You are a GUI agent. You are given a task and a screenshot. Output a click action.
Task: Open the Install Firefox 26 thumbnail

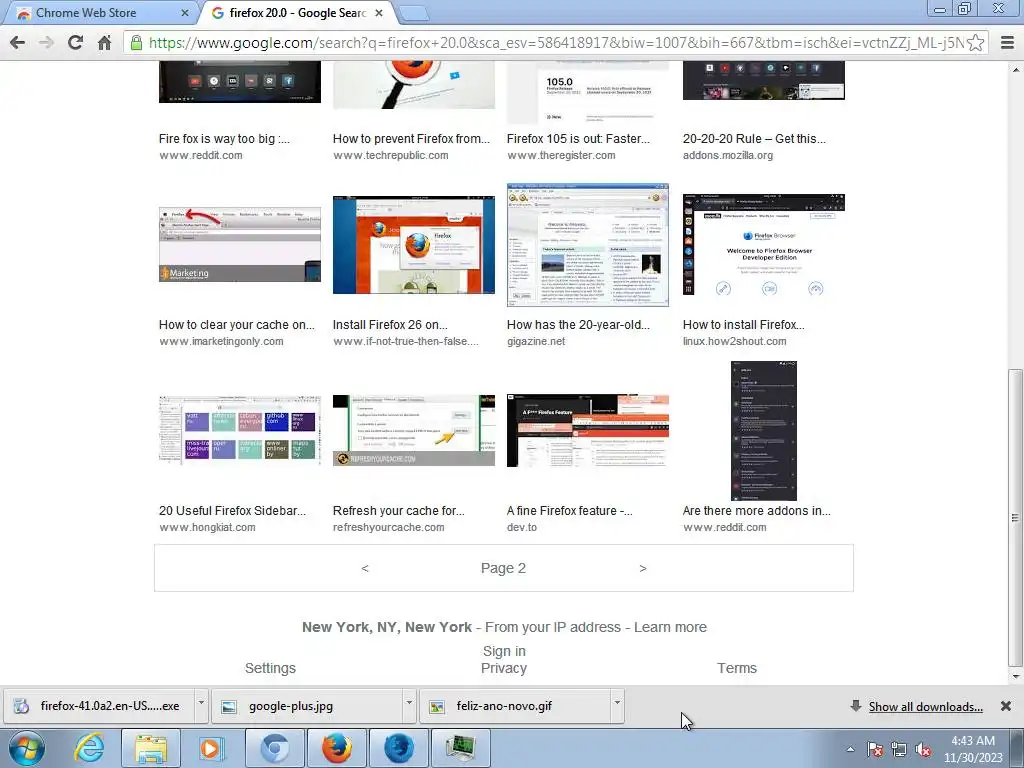(x=413, y=244)
